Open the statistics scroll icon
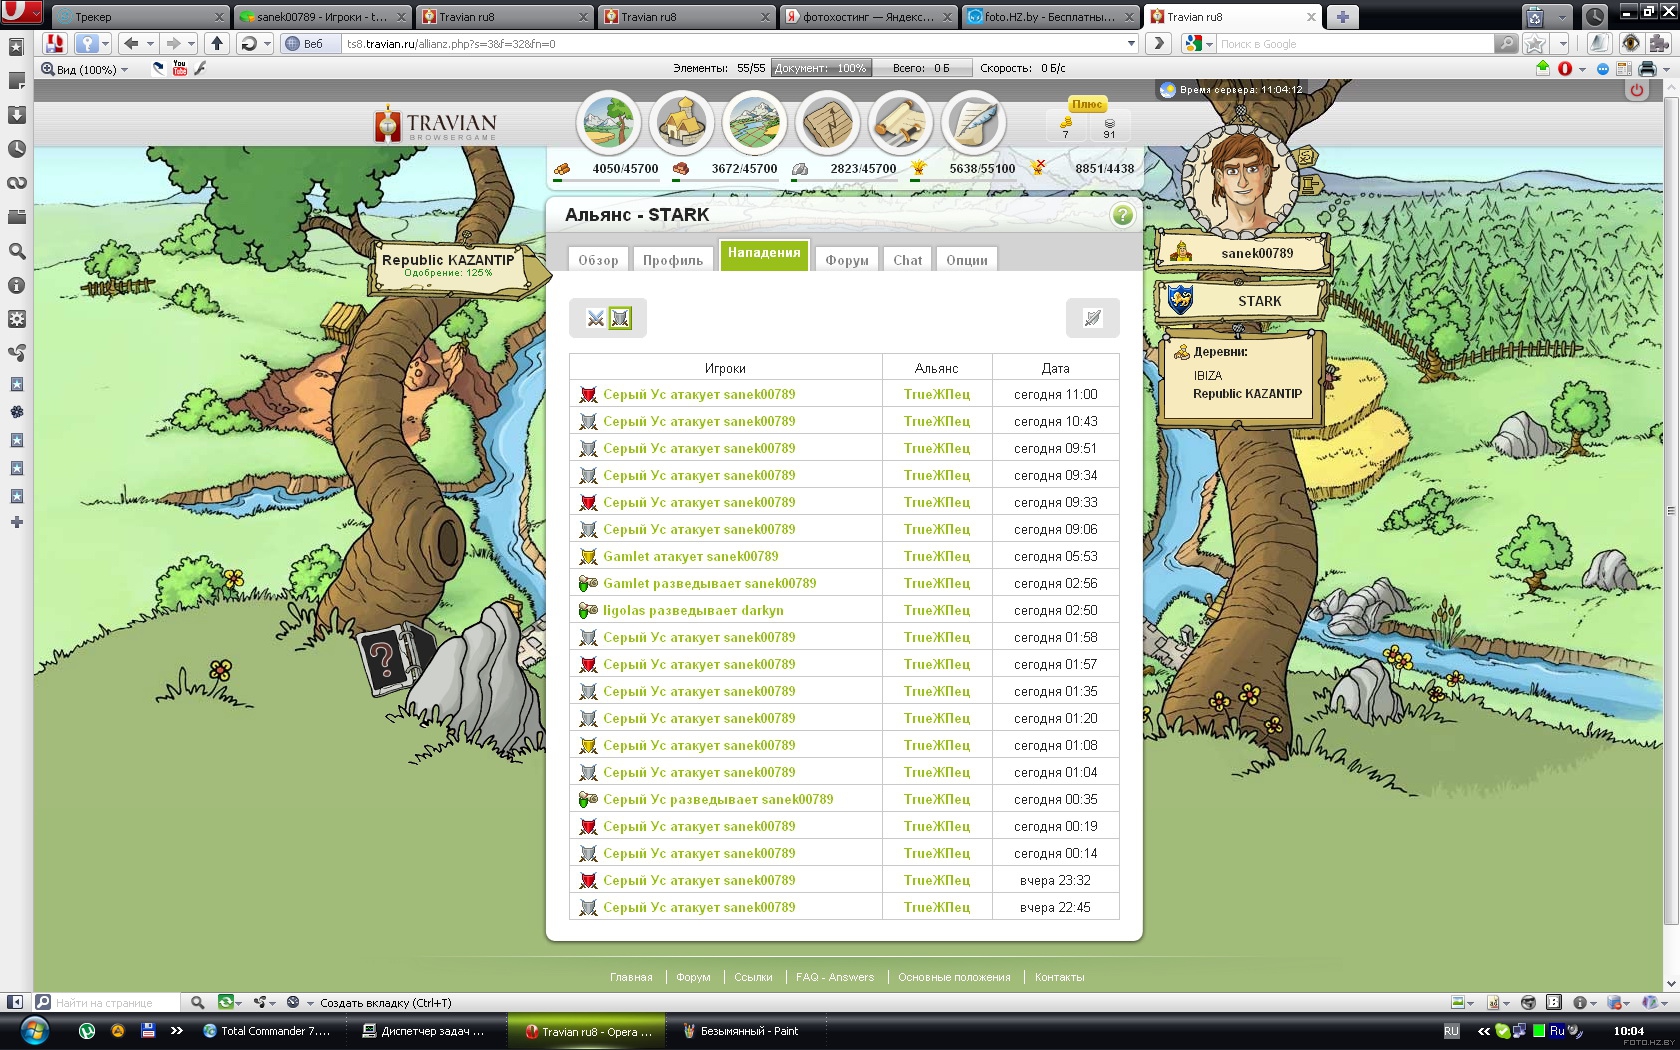Viewport: 1680px width, 1050px height. coord(827,123)
